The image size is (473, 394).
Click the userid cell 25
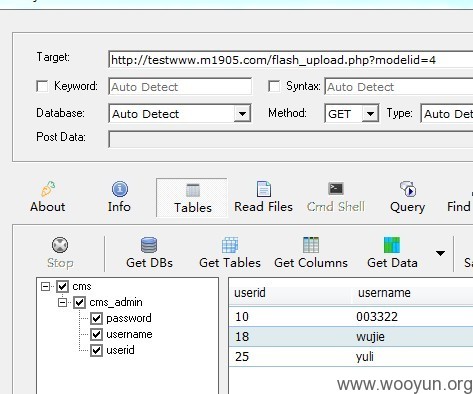coord(242,356)
